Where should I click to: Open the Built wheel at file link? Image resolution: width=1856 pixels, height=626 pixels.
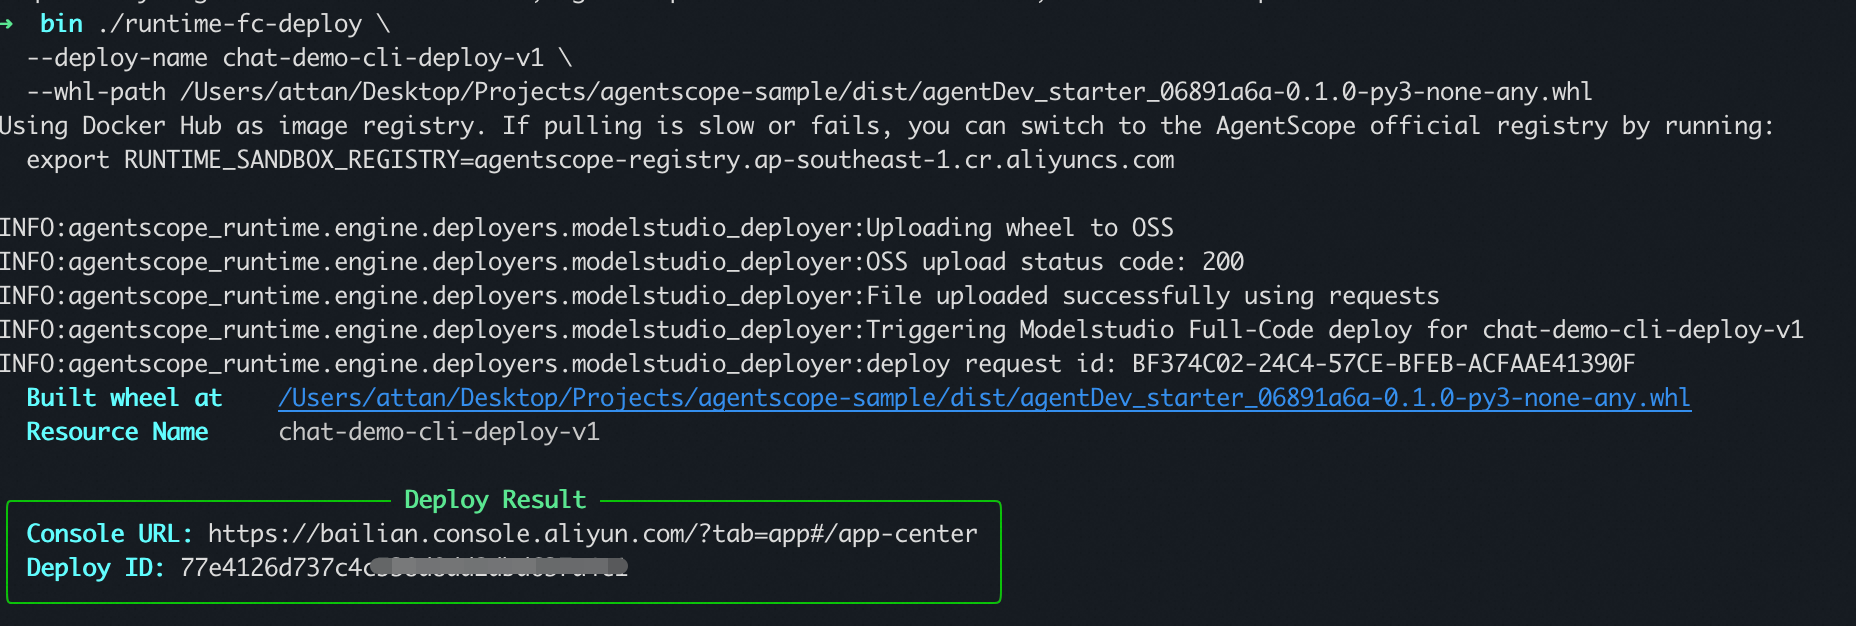[x=984, y=398]
